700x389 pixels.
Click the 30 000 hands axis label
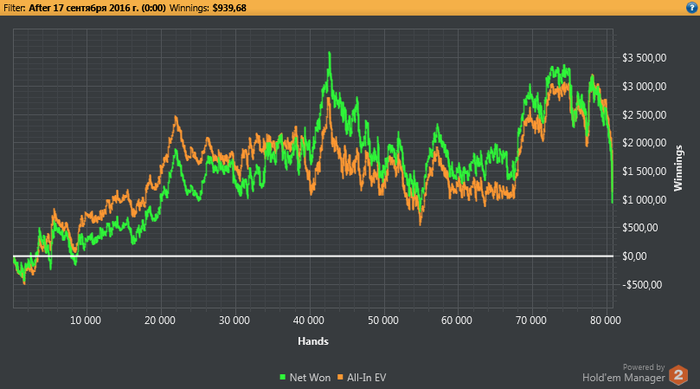pyautogui.click(x=234, y=320)
